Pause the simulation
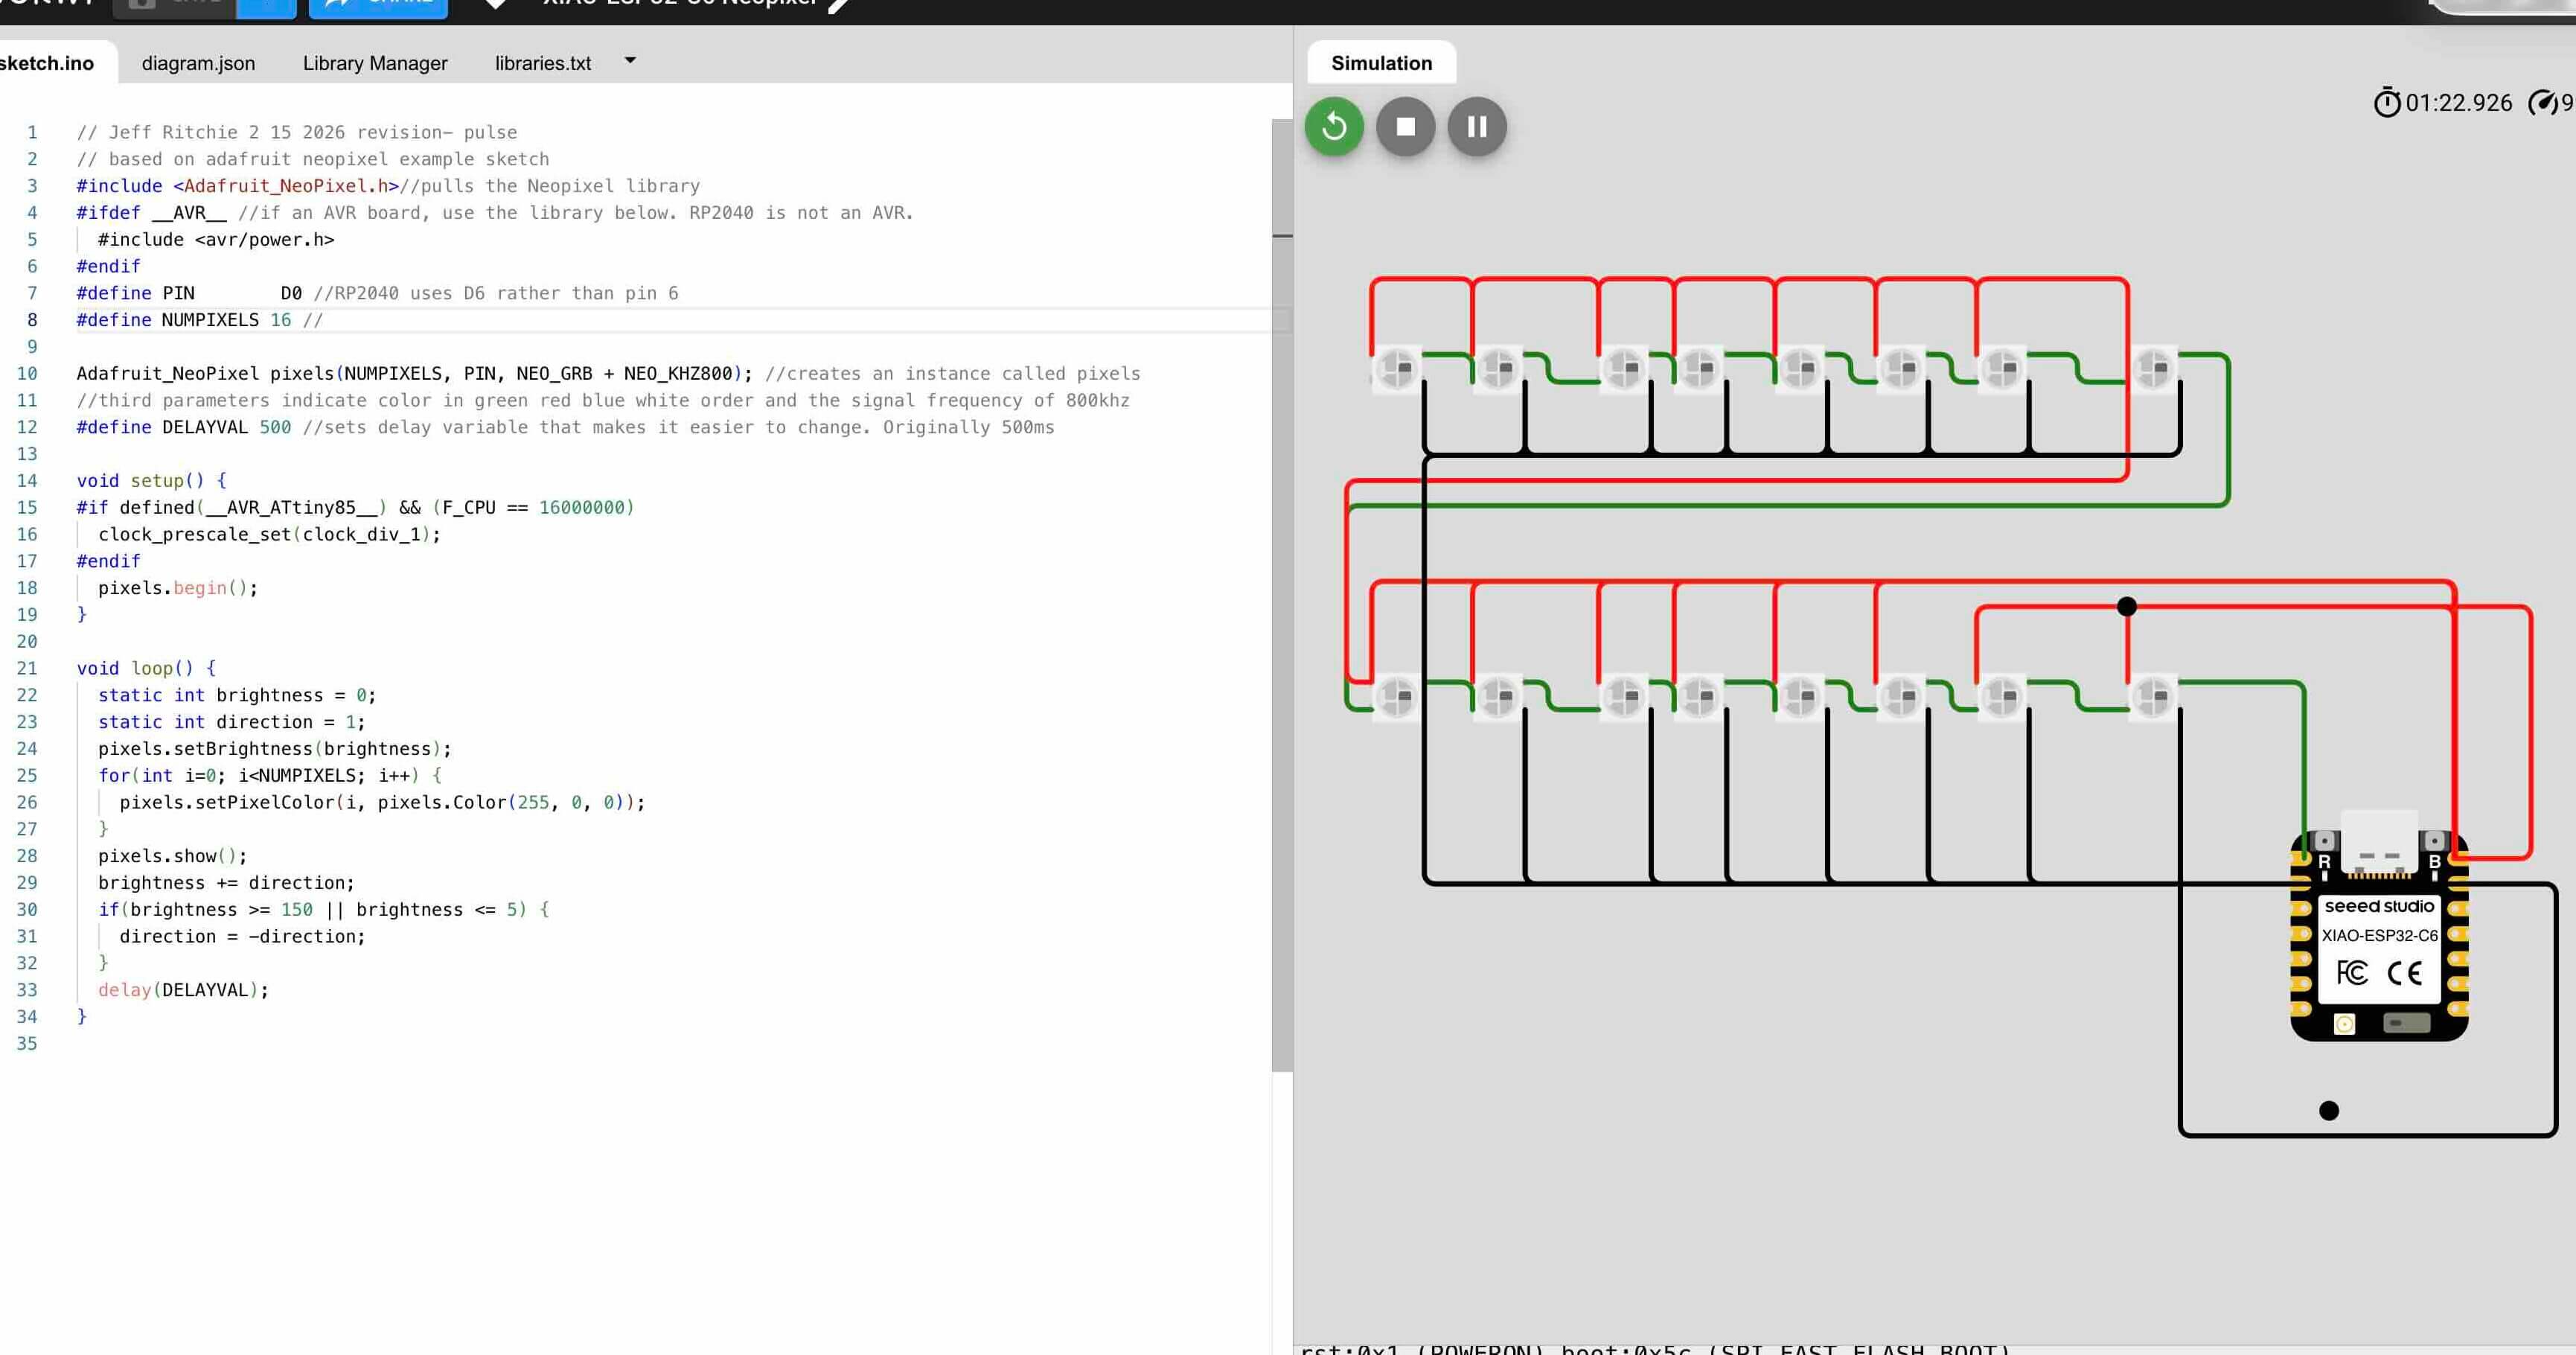The height and width of the screenshot is (1355, 2576). pos(1477,126)
